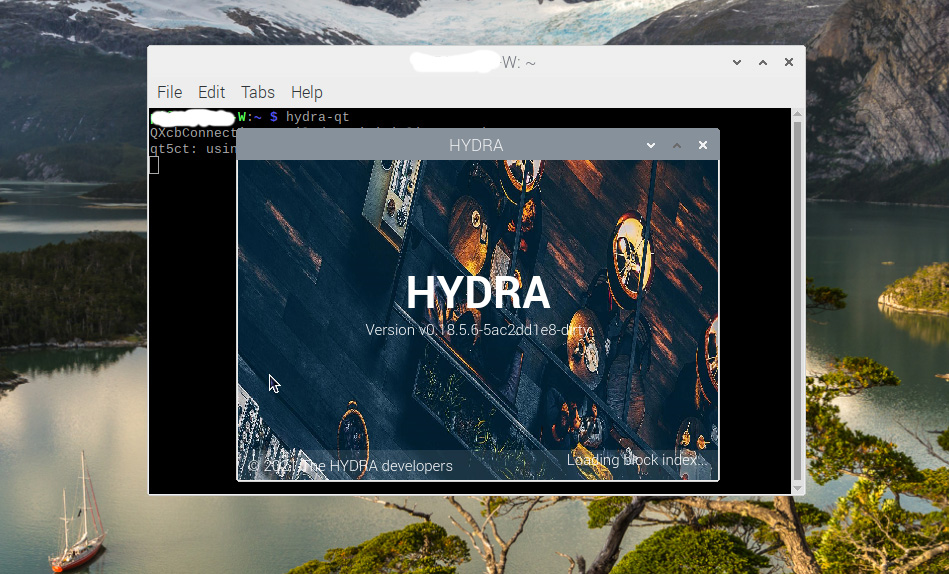Close the HYDRA splash window
This screenshot has width=949, height=574.
(x=703, y=145)
